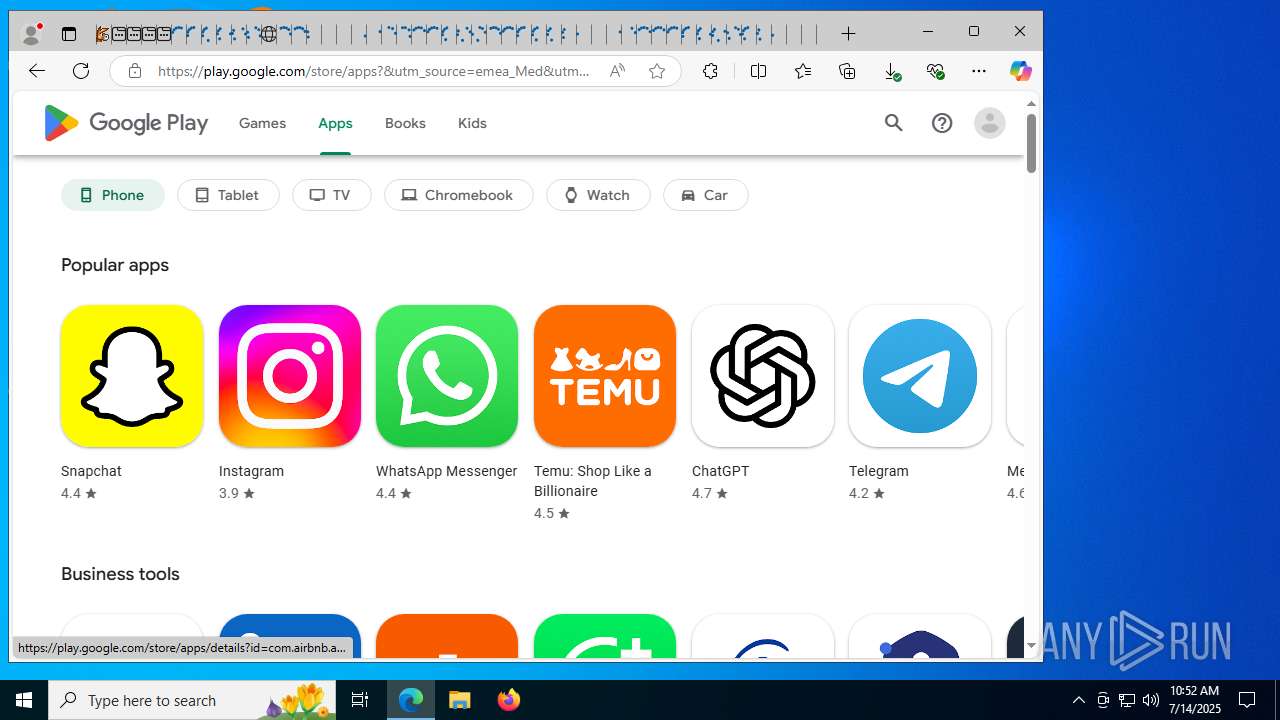
Task: Open the Telegram title link
Action: pos(879,471)
